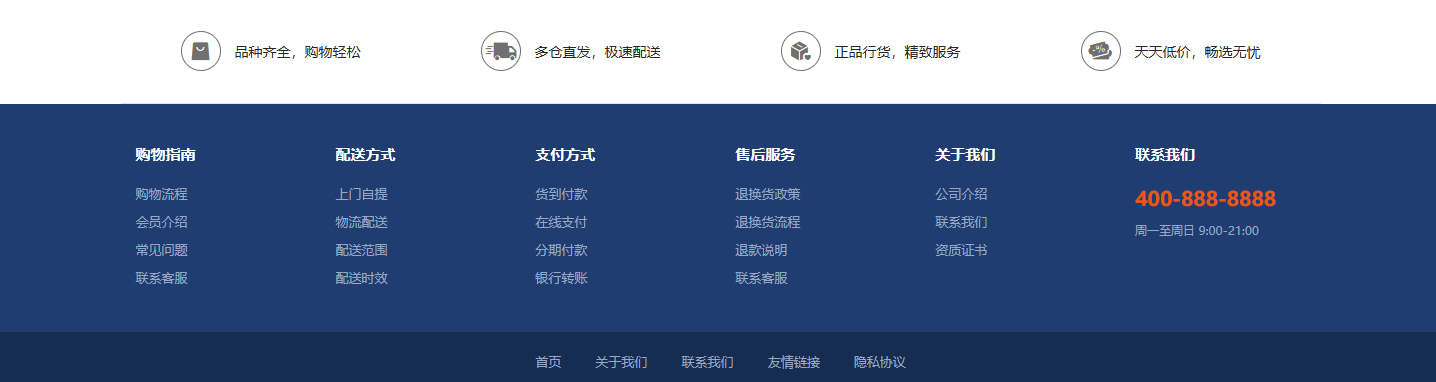Open the 银行转账 link
The image size is (1436, 382).
(x=562, y=278)
